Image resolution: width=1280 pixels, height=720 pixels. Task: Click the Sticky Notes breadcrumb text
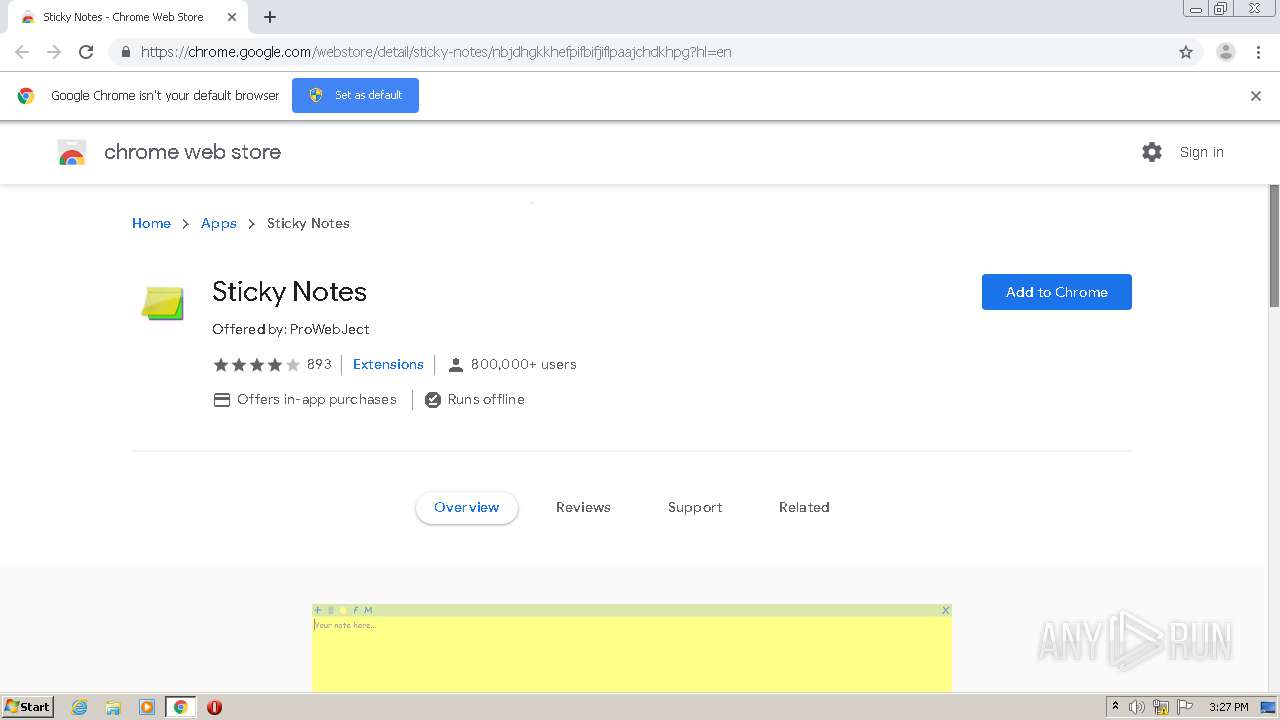pyautogui.click(x=308, y=223)
